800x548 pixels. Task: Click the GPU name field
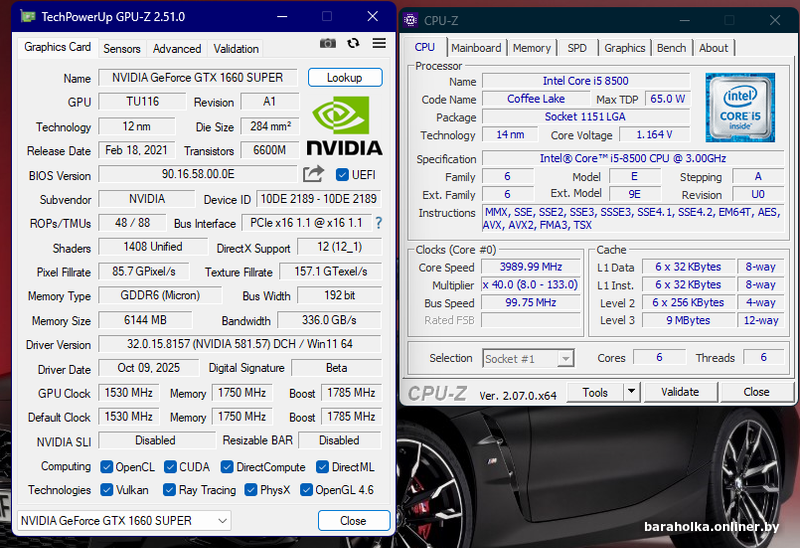tap(197, 78)
